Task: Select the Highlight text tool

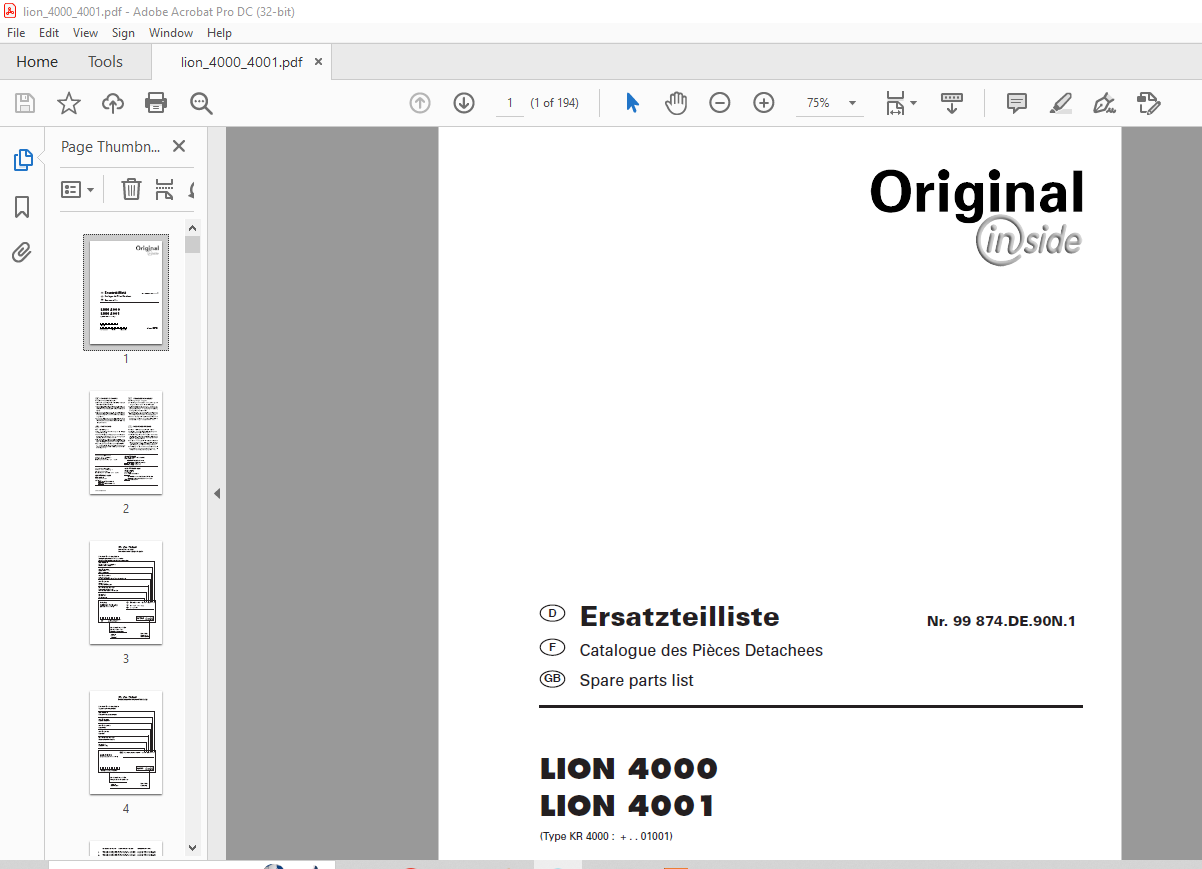Action: pyautogui.click(x=1061, y=103)
